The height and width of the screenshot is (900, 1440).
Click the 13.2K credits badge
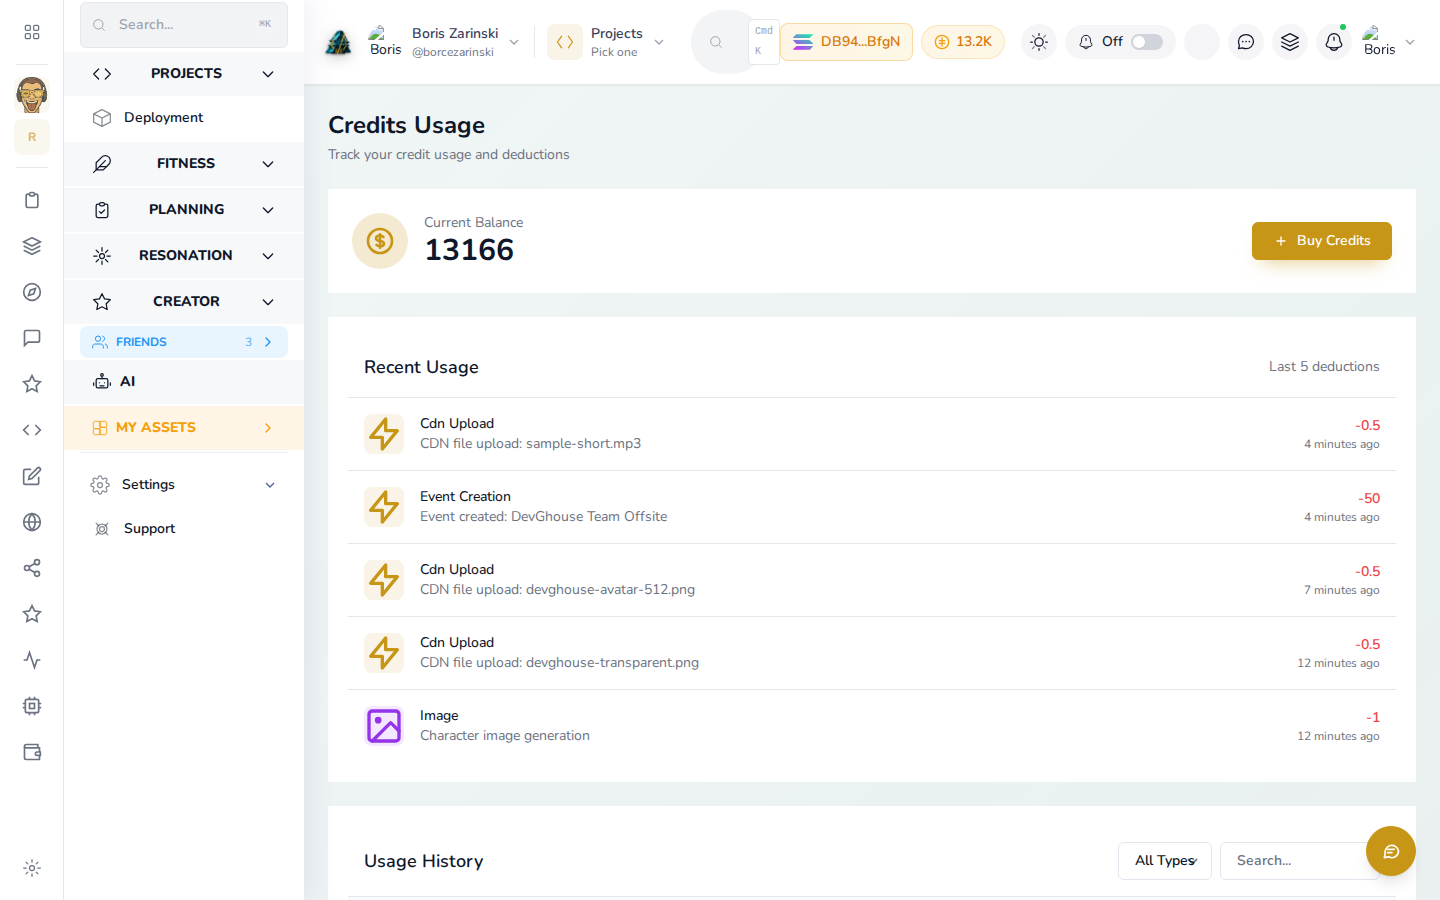(x=963, y=42)
